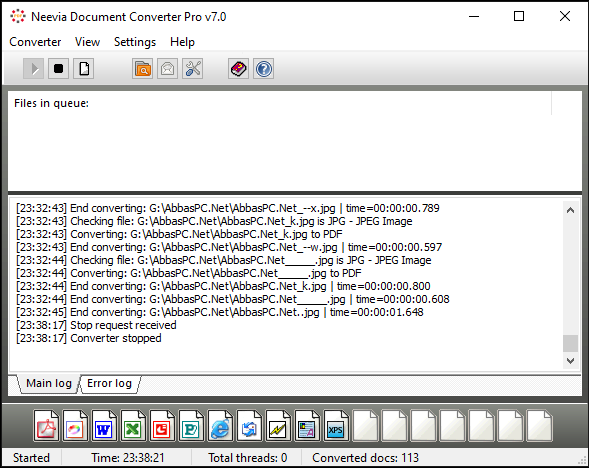This screenshot has width=589, height=468.
Task: Stop the converter with the black square icon
Action: [58, 69]
